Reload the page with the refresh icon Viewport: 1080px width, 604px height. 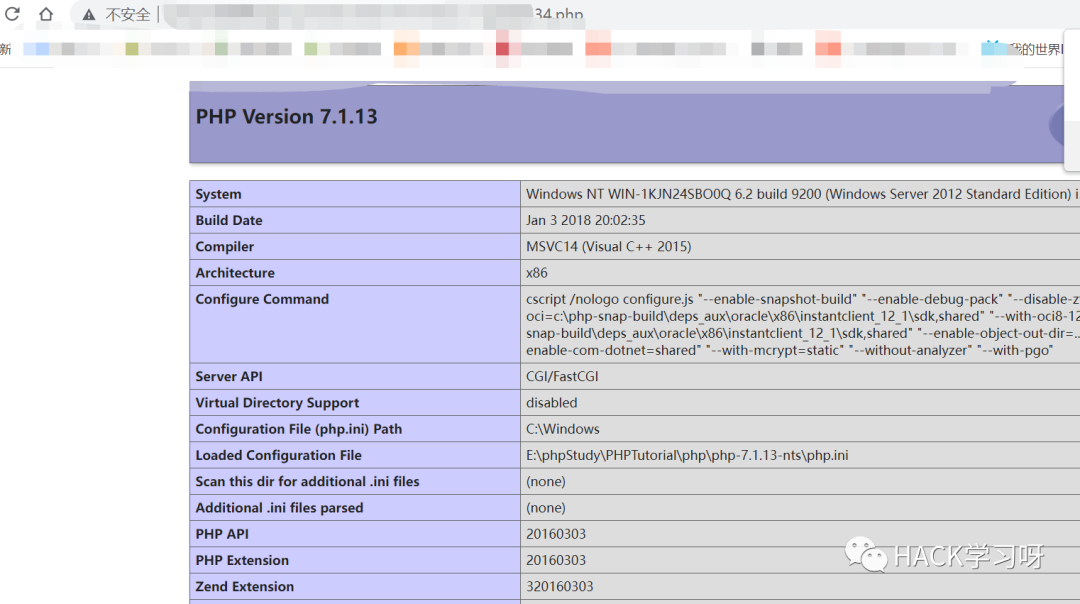pos(12,13)
